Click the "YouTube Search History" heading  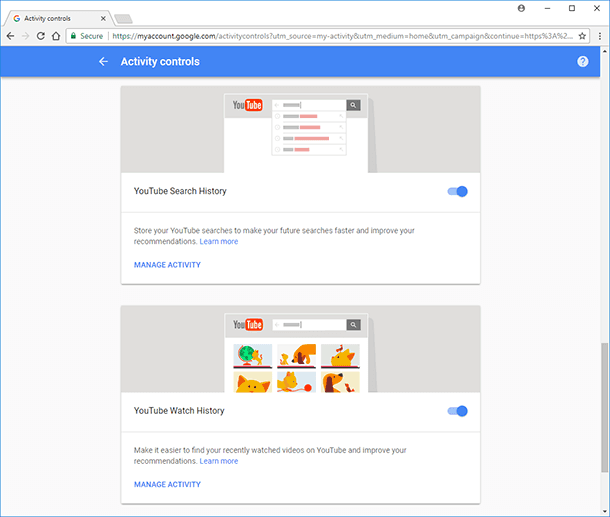coord(180,191)
